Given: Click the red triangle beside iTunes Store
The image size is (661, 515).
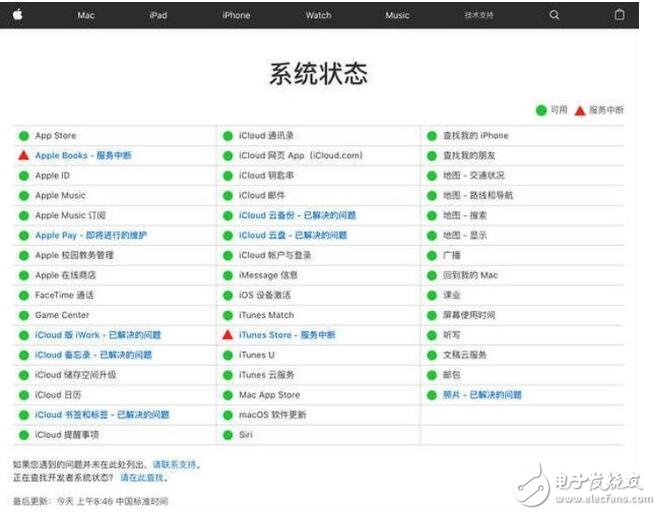Looking at the screenshot, I should (x=228, y=335).
